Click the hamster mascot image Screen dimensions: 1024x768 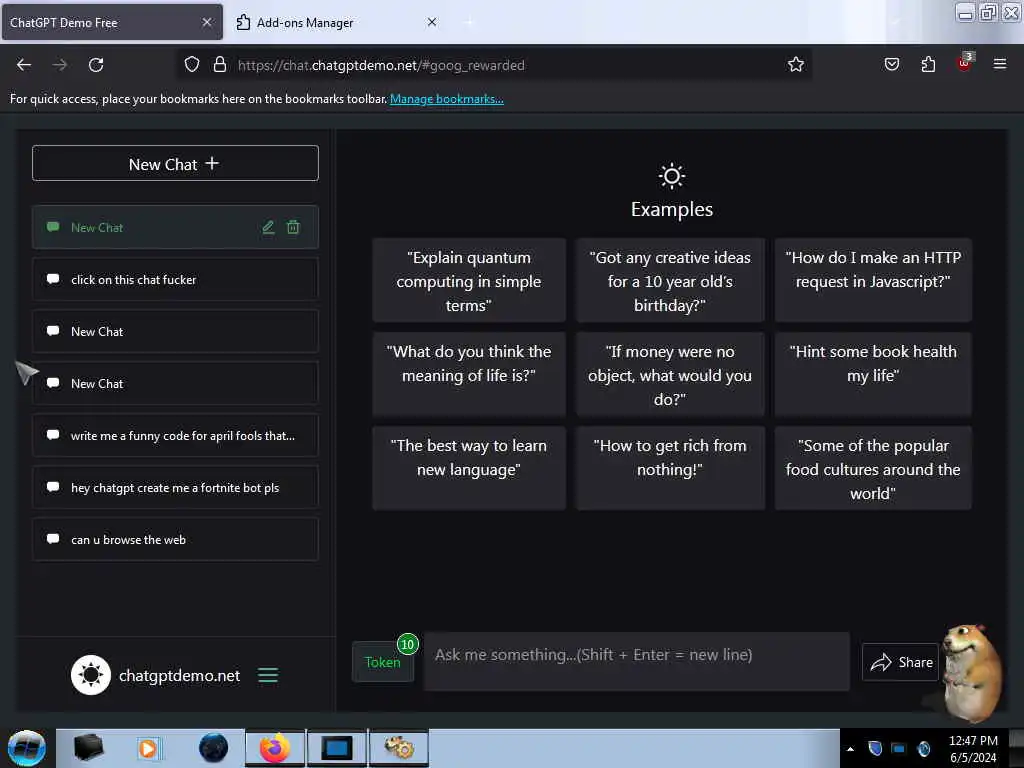tap(972, 673)
